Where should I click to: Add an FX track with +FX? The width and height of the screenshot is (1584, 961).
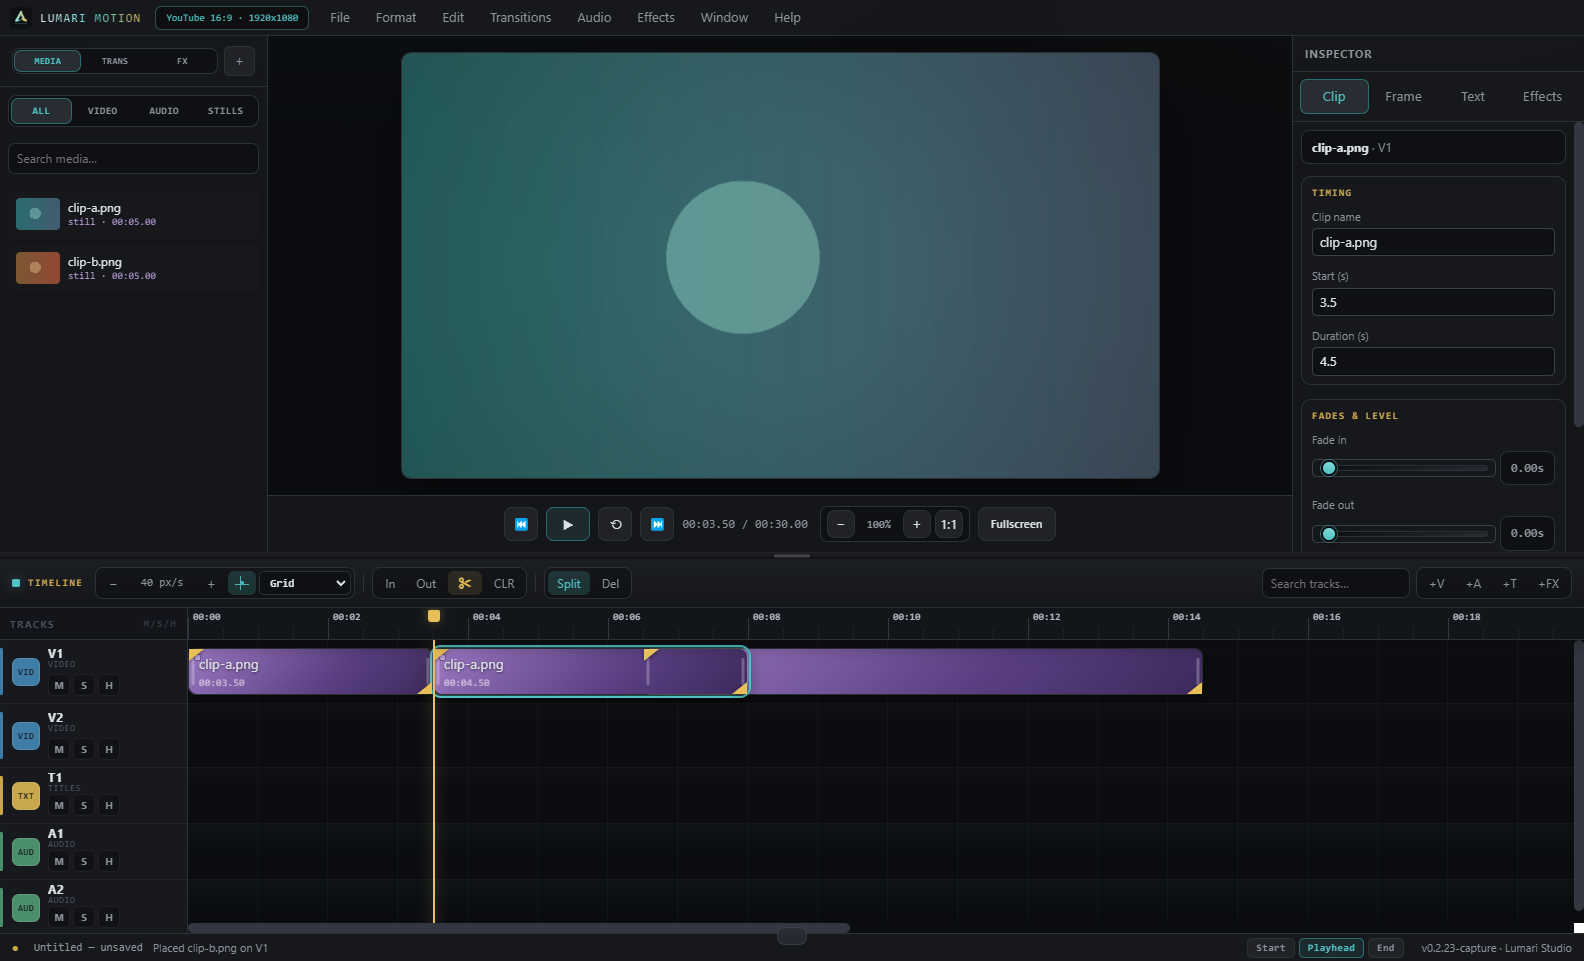1549,584
